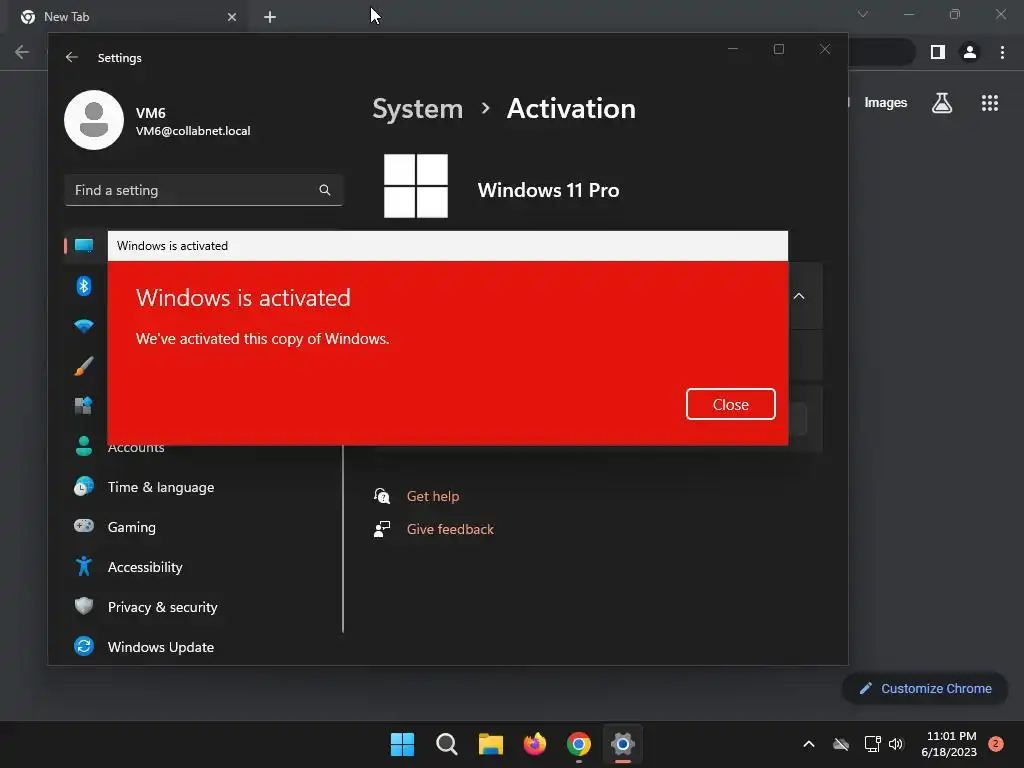Click the Get help headset icon
Viewport: 1024px width, 768px height.
(382, 496)
